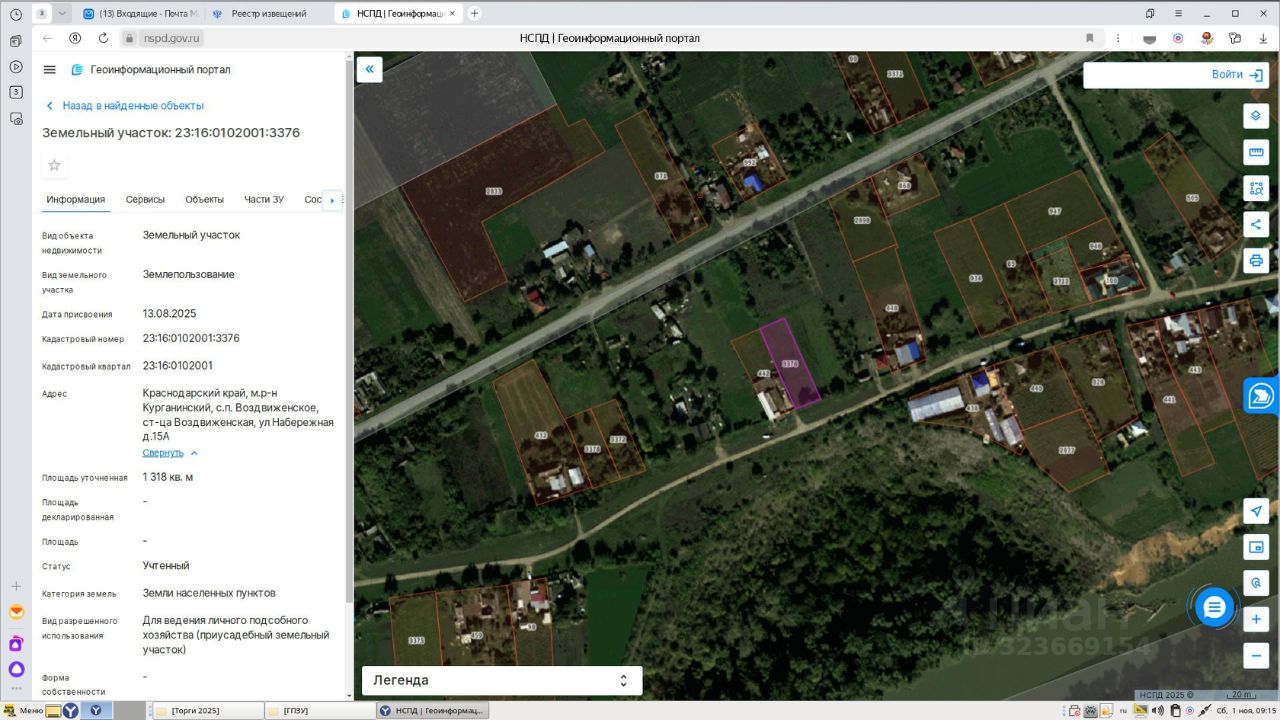The width and height of the screenshot is (1280, 720).
Task: Select the ruler measurement tool
Action: [1256, 152]
